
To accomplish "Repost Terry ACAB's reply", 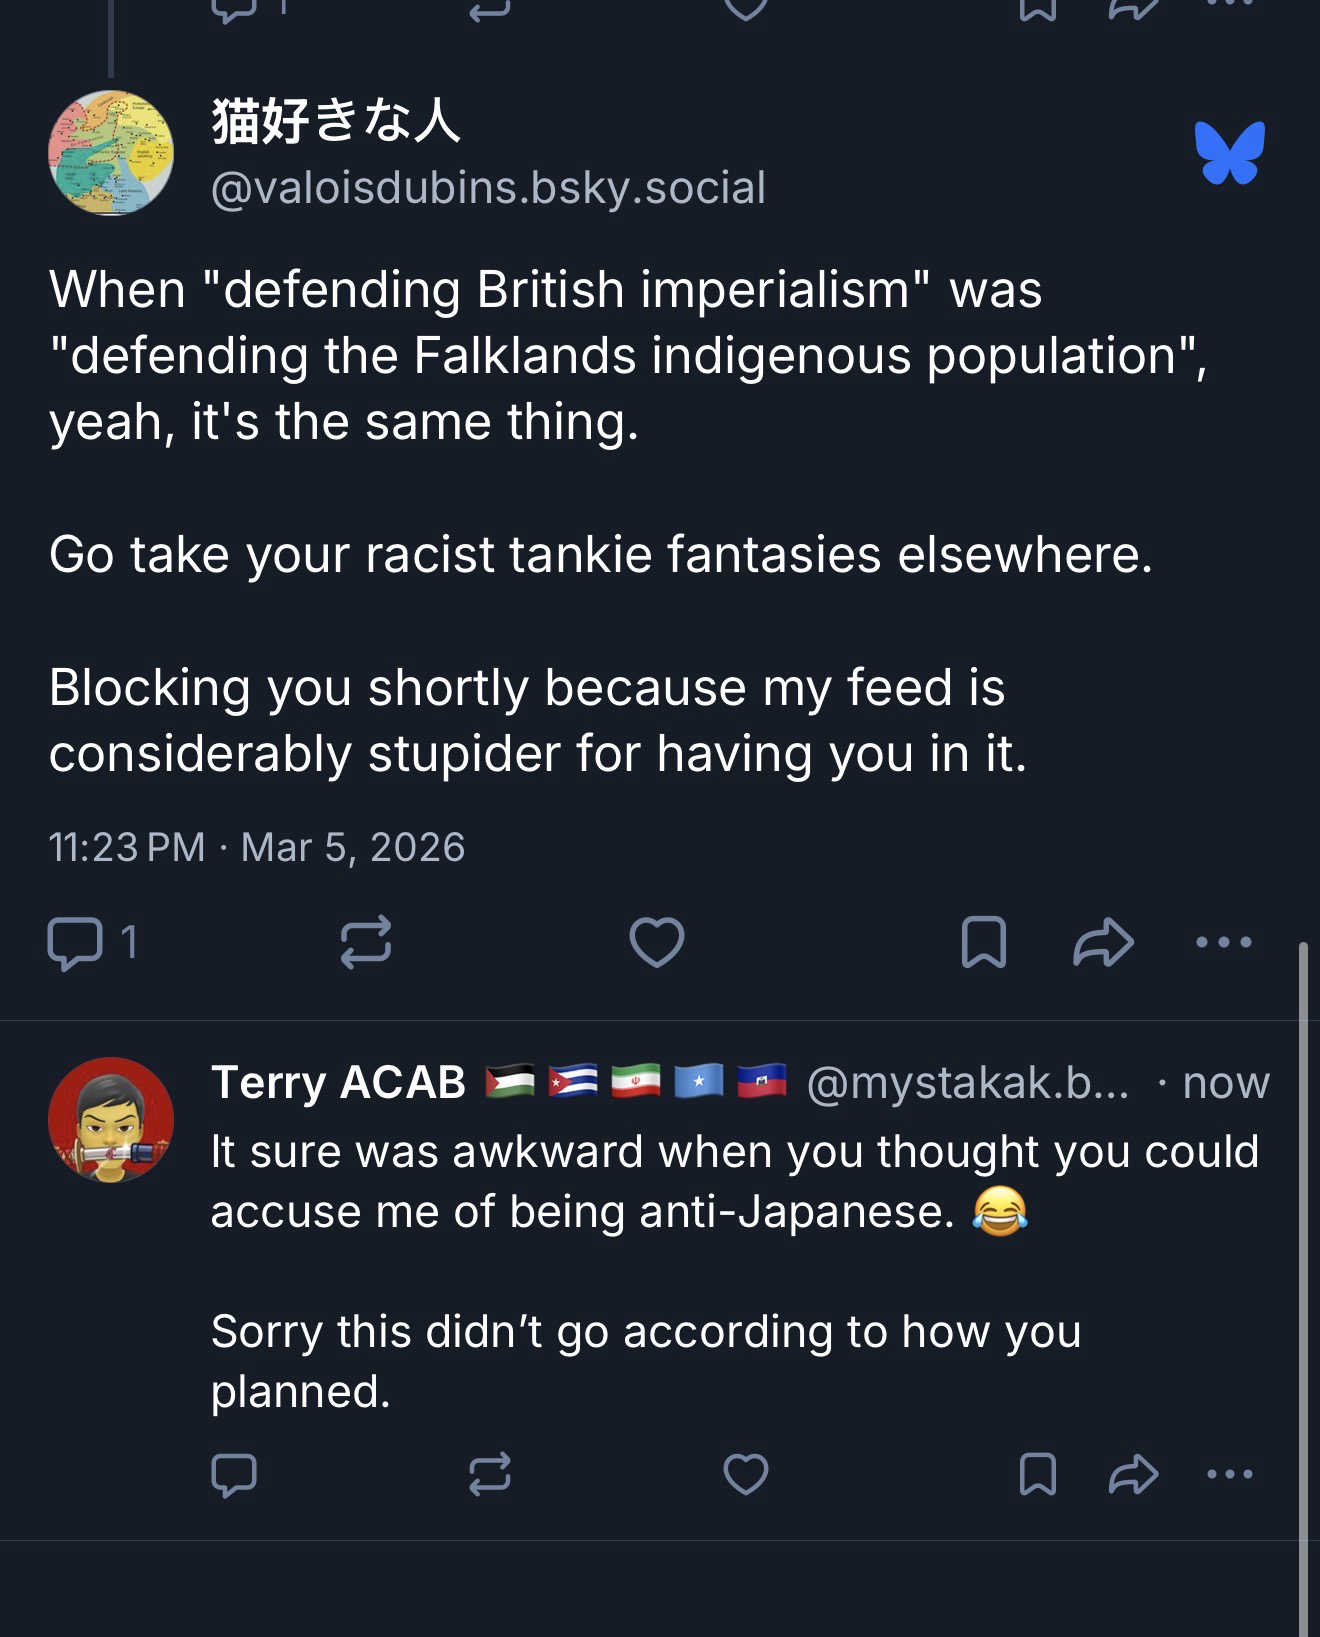I will click(490, 1474).
